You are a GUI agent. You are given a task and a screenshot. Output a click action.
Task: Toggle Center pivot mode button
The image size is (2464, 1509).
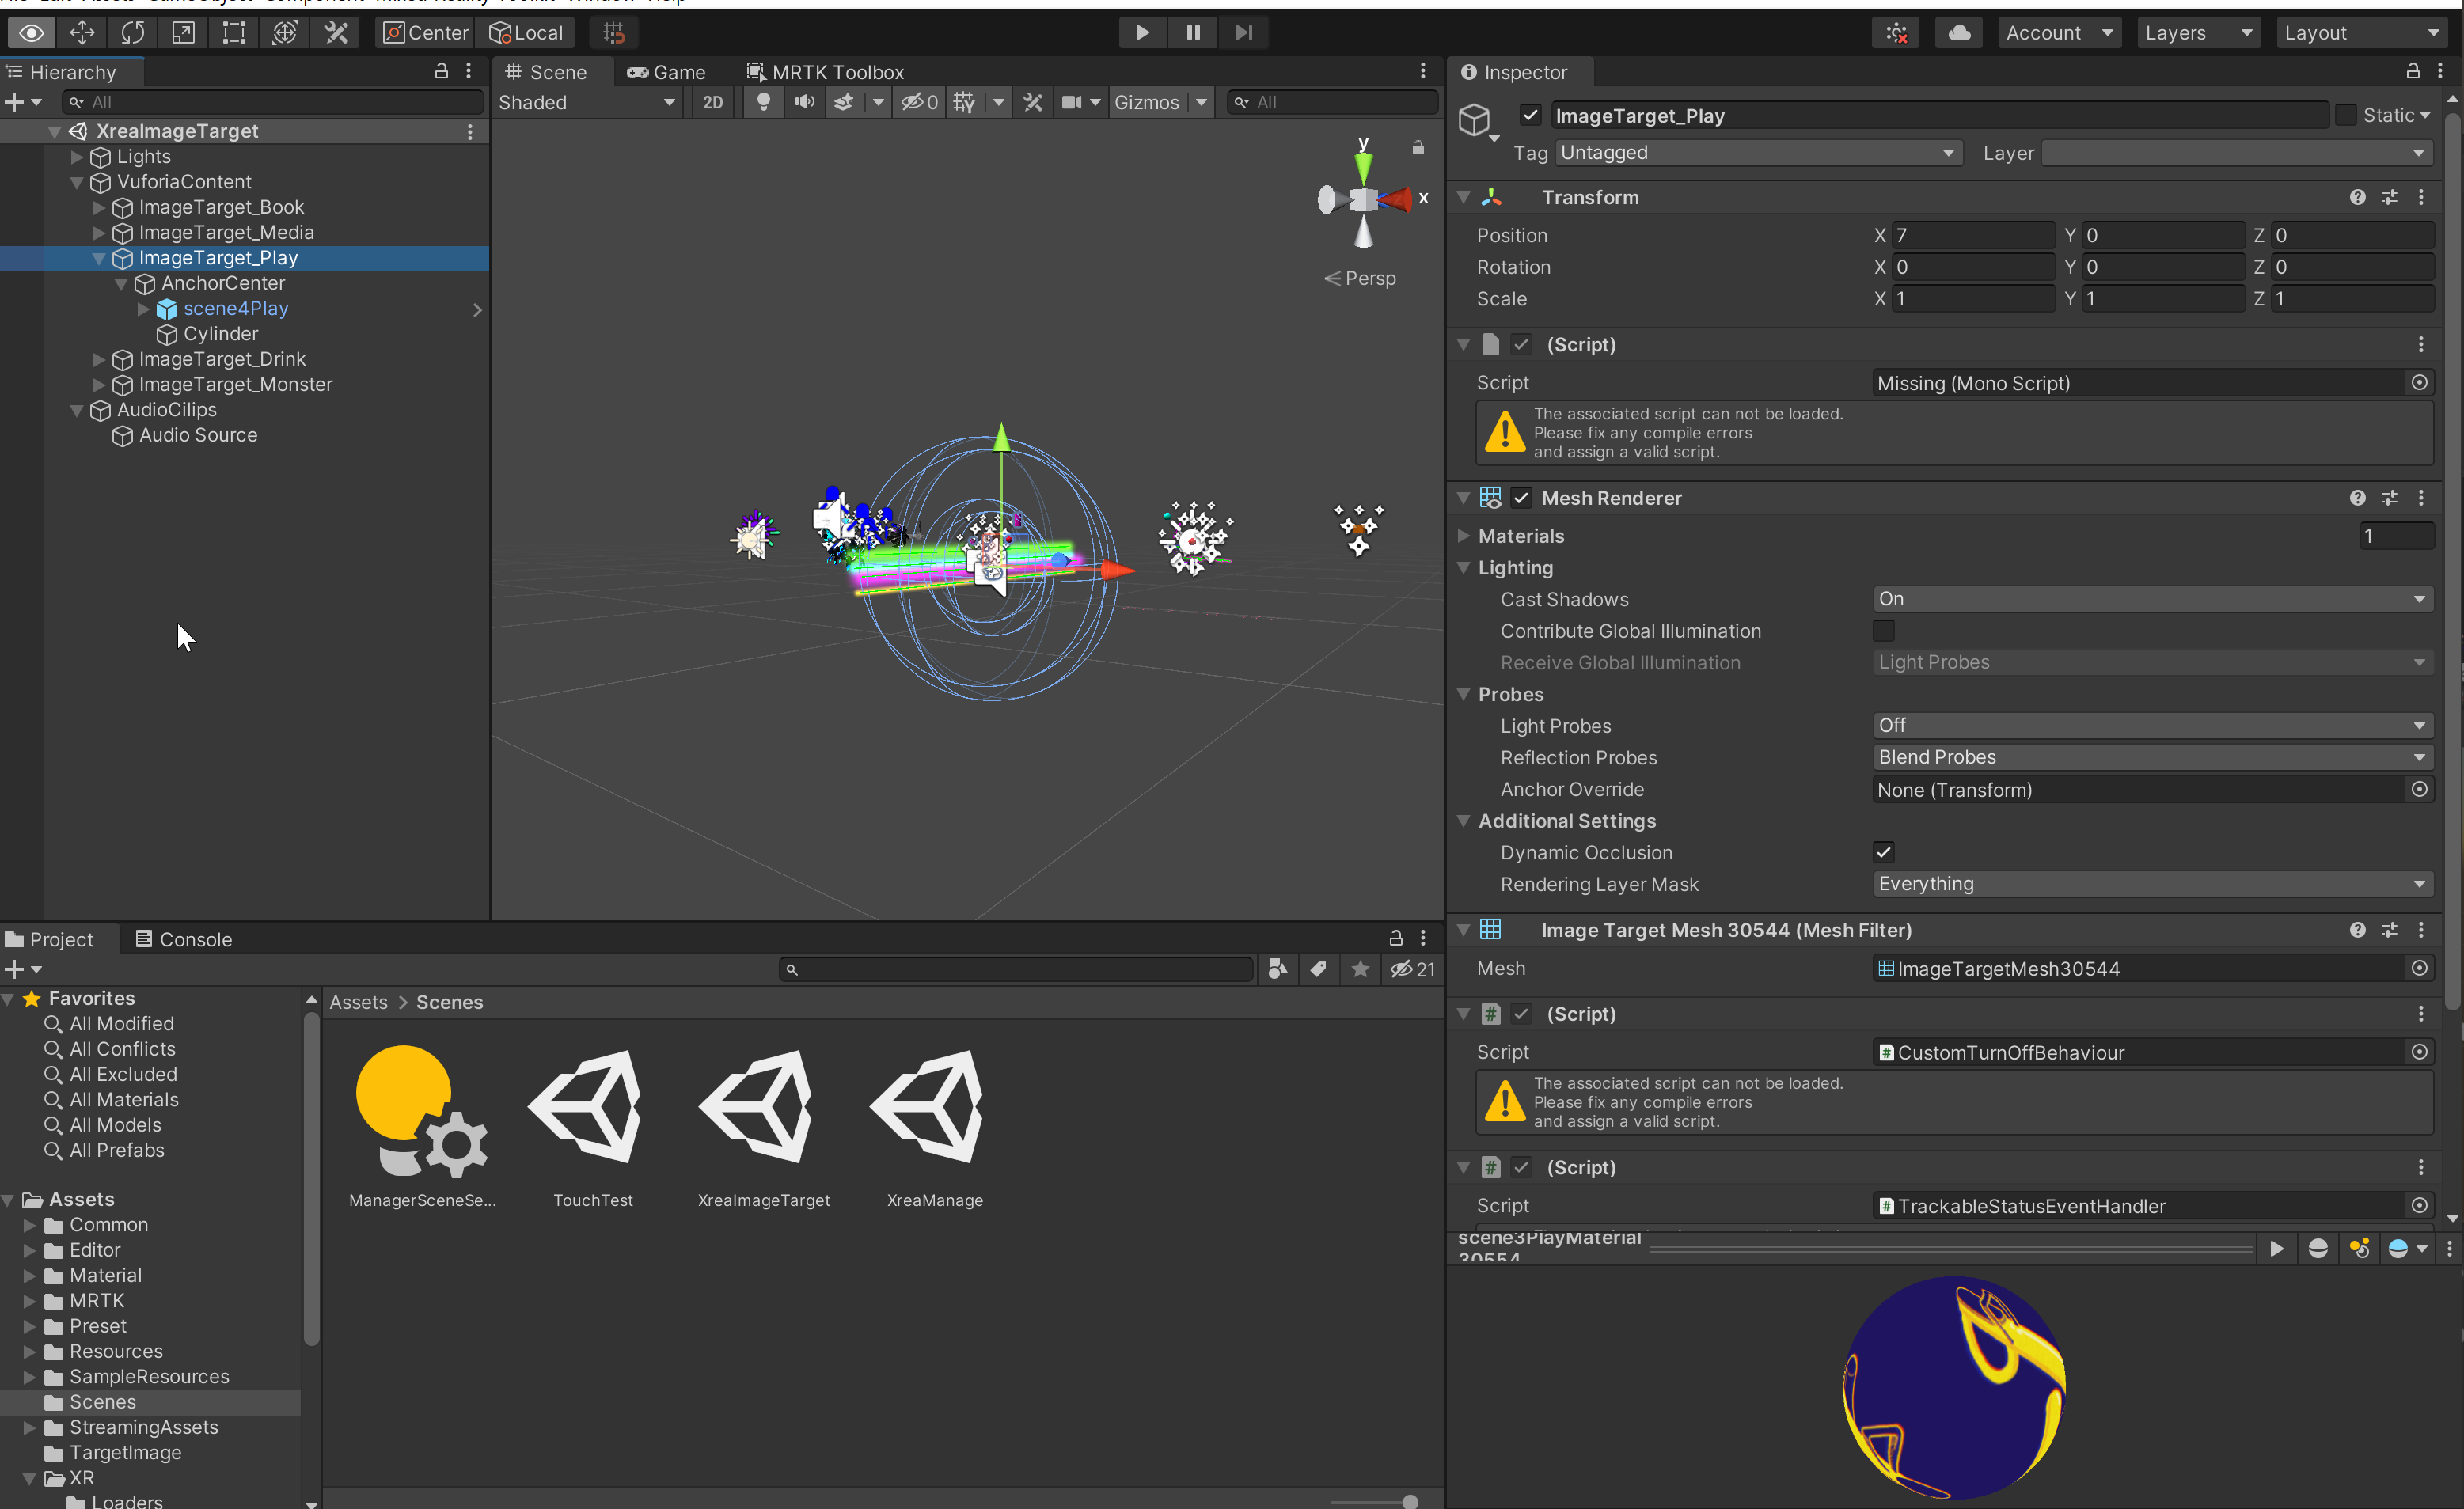tap(425, 32)
